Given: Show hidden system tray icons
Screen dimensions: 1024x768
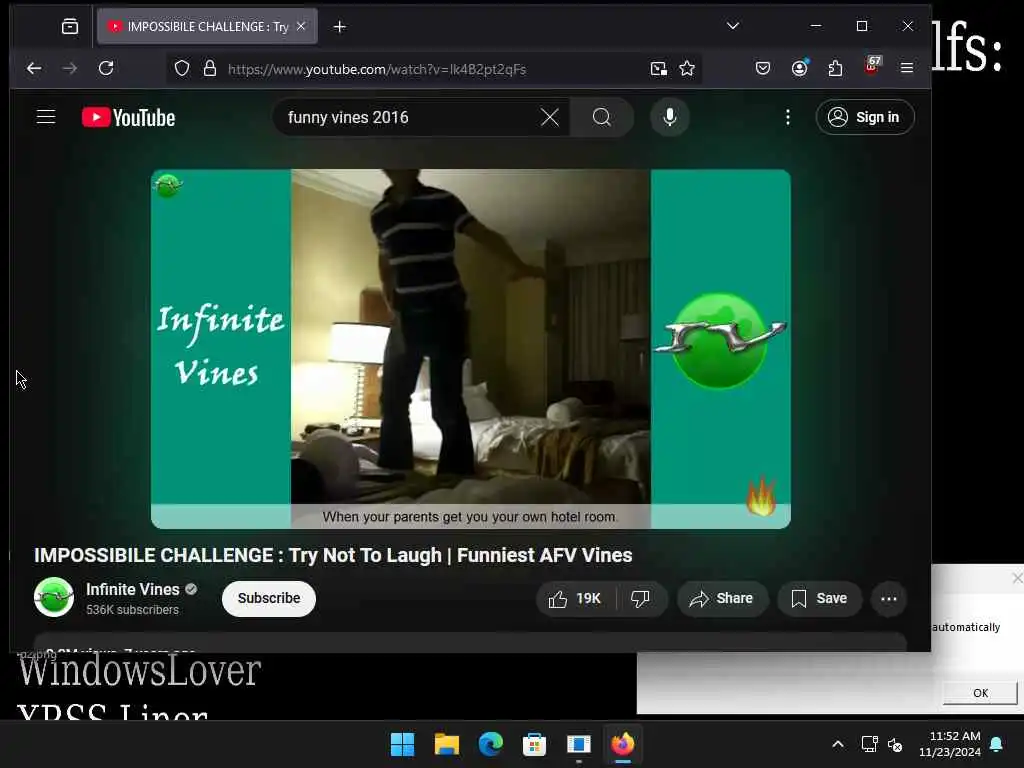Looking at the screenshot, I should point(838,744).
